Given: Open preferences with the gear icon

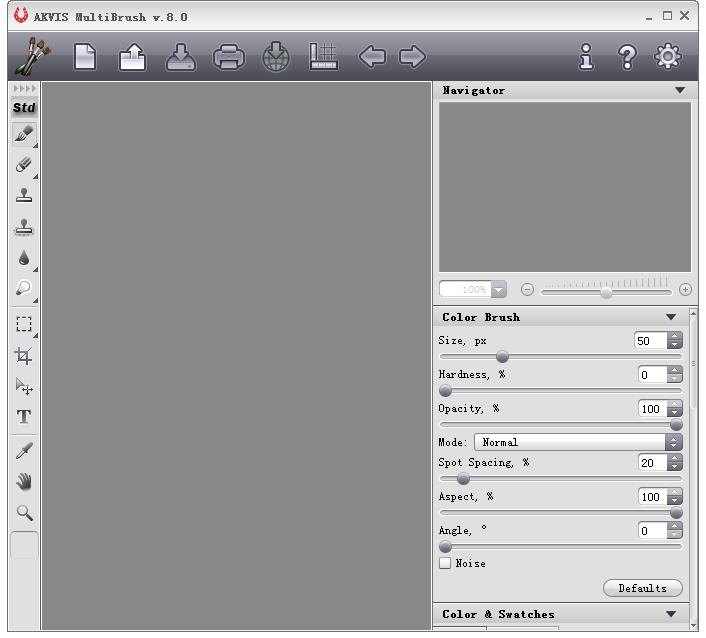Looking at the screenshot, I should point(667,56).
